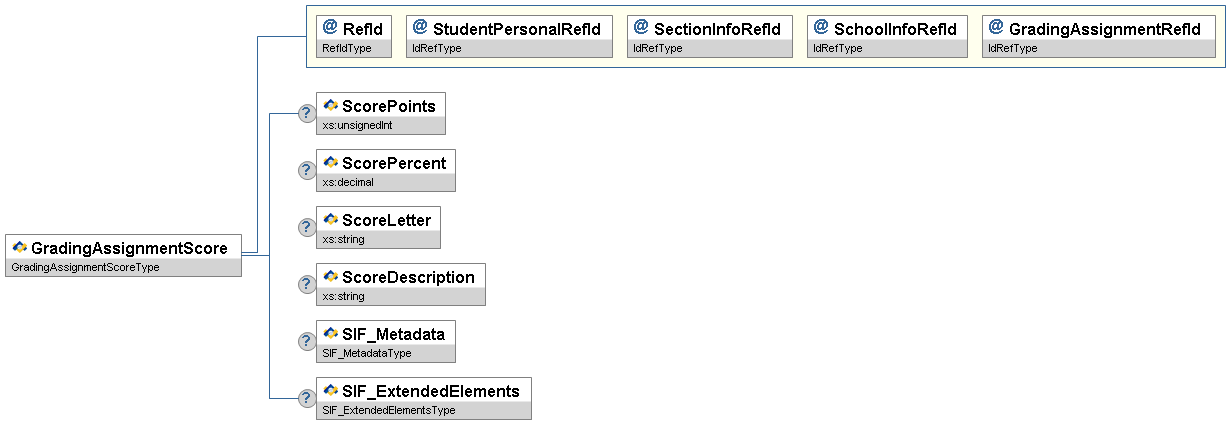Select the GradingAssignmentScore root element
The width and height of the screenshot is (1230, 424).
point(128,247)
